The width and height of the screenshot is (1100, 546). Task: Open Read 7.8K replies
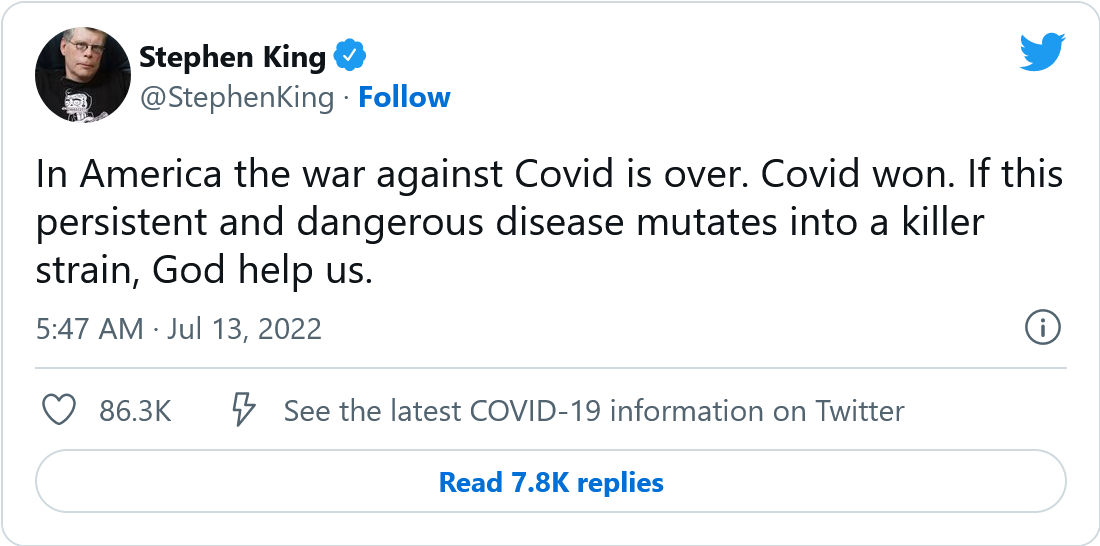[551, 483]
